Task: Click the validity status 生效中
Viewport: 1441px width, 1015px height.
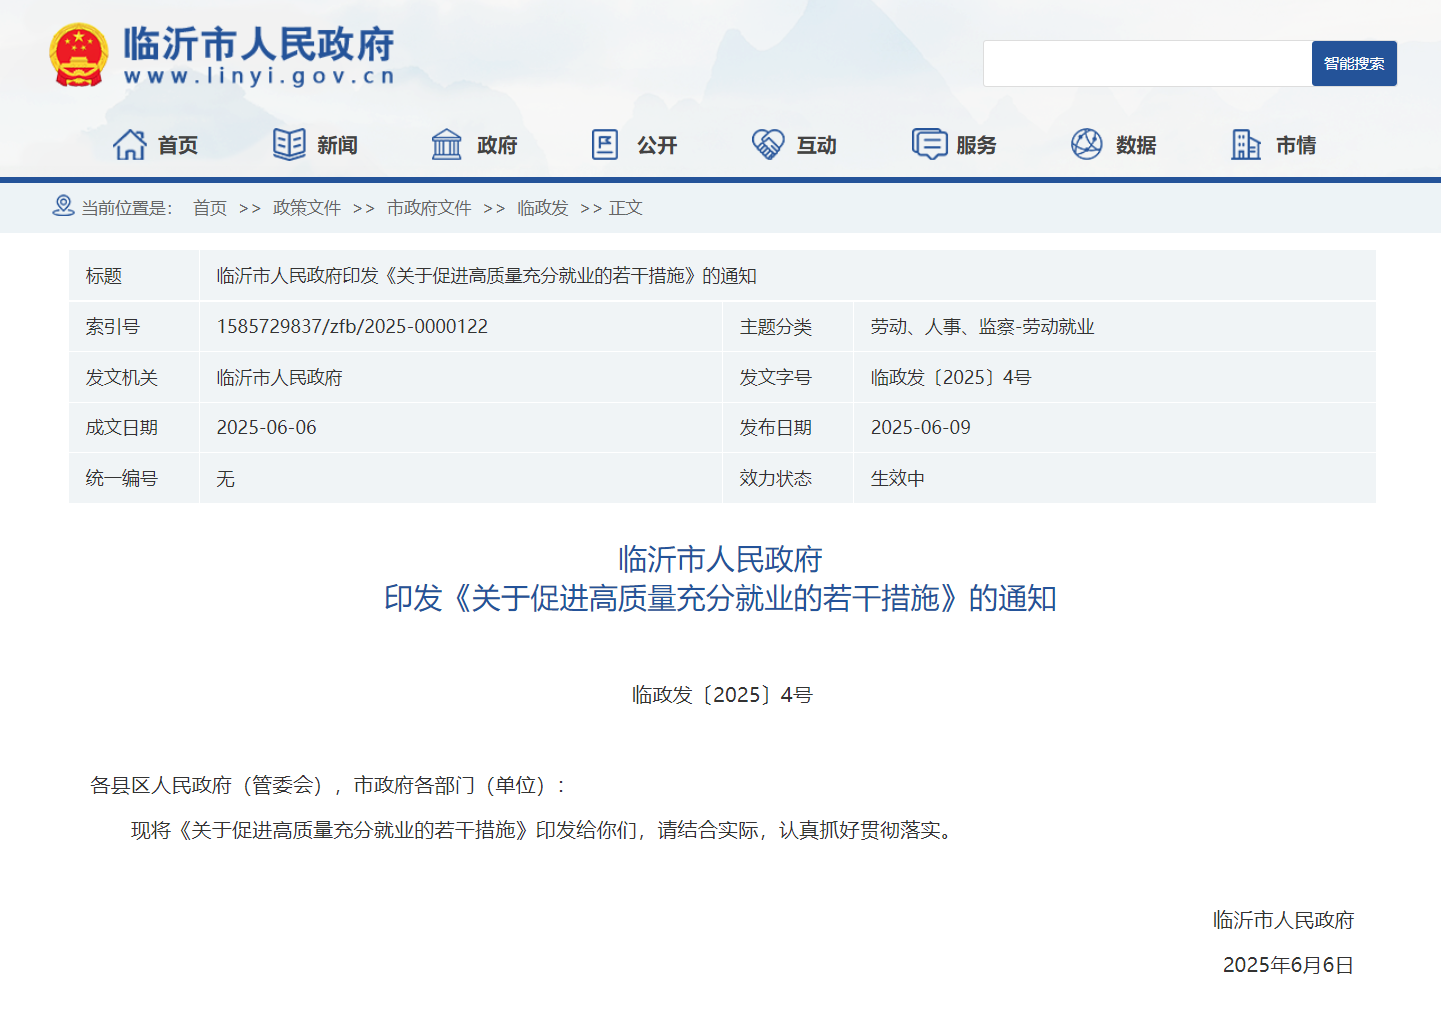Action: pyautogui.click(x=897, y=478)
